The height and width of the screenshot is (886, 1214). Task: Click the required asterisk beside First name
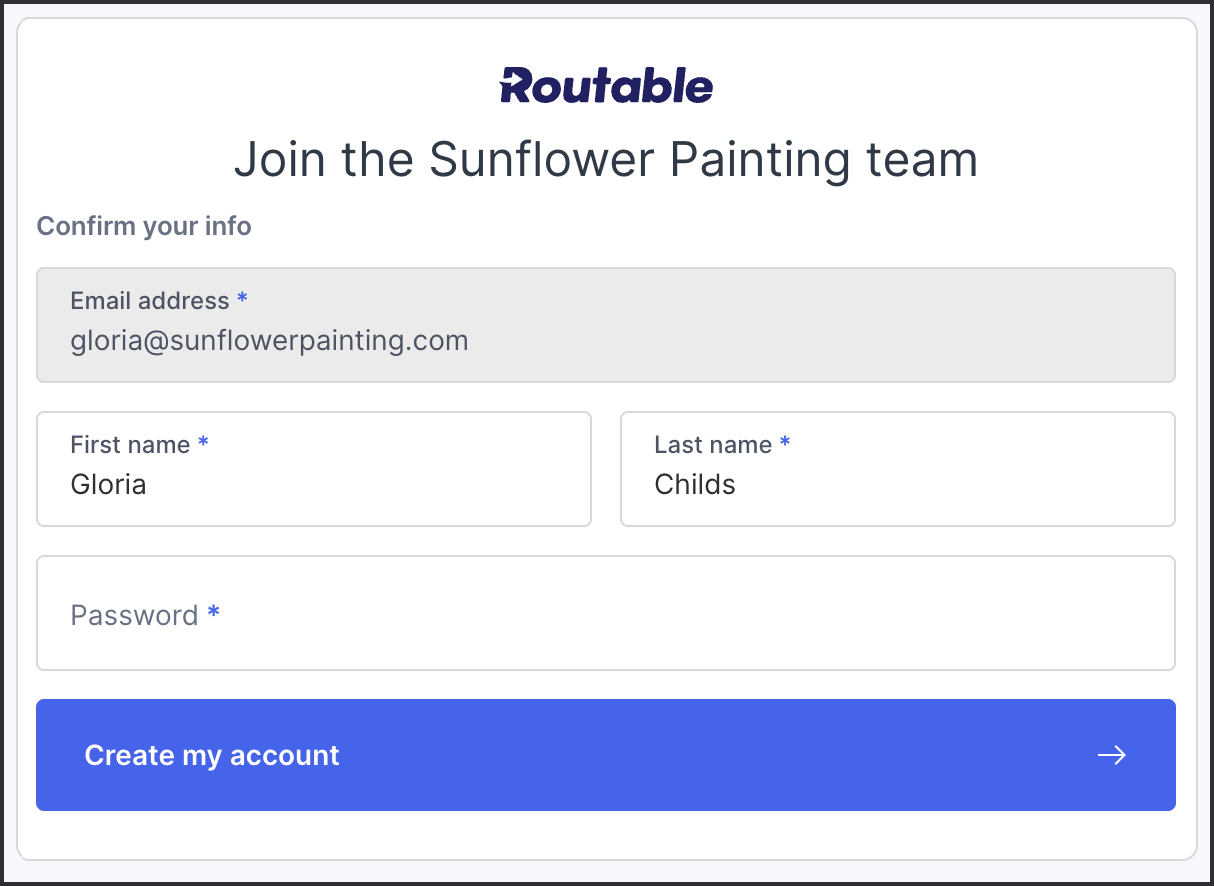point(203,443)
